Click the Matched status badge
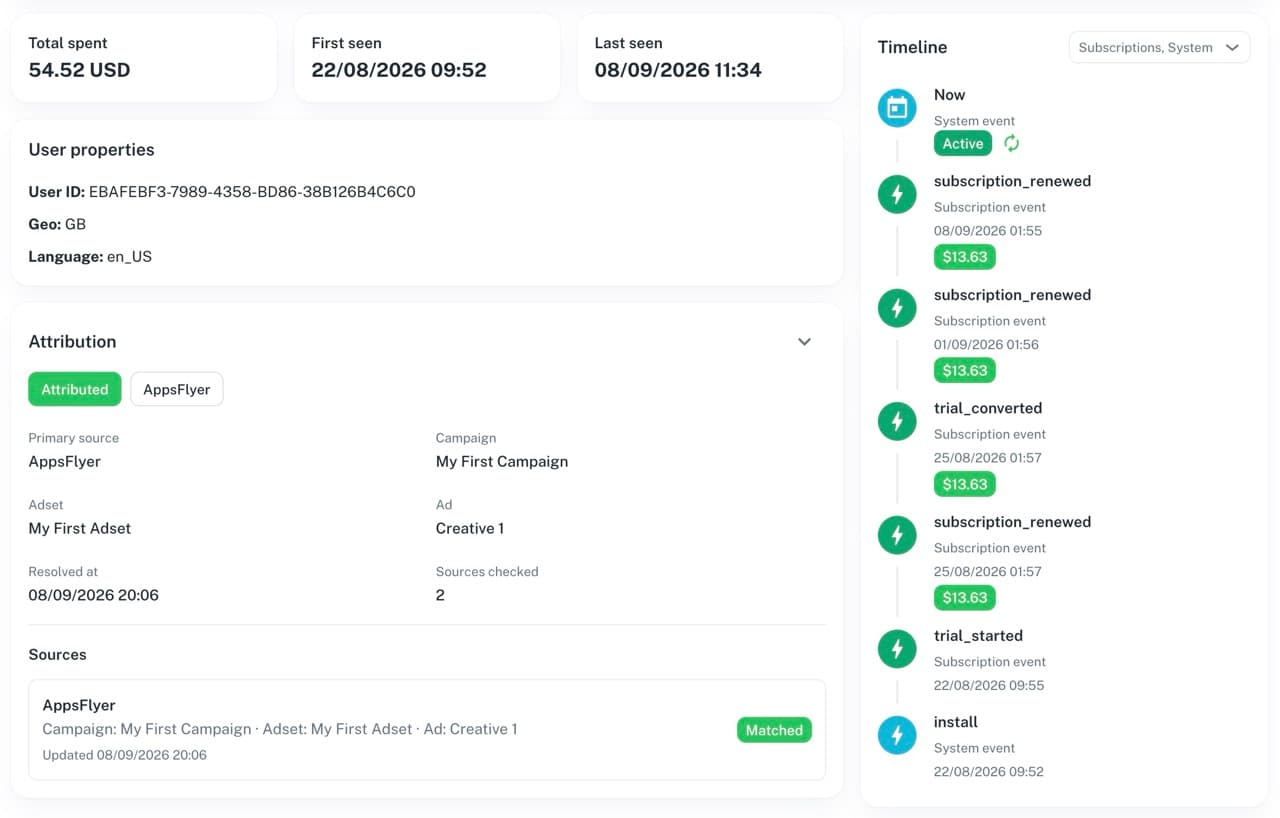 pyautogui.click(x=774, y=730)
